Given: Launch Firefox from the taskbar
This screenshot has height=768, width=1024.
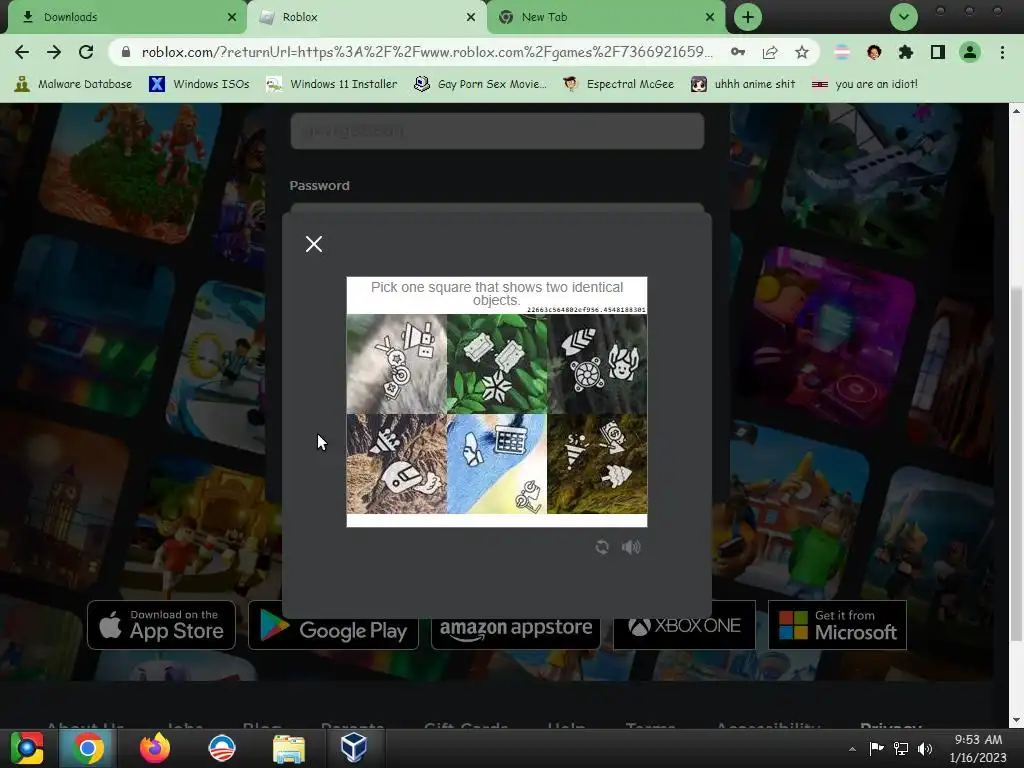Looking at the screenshot, I should click(x=155, y=748).
